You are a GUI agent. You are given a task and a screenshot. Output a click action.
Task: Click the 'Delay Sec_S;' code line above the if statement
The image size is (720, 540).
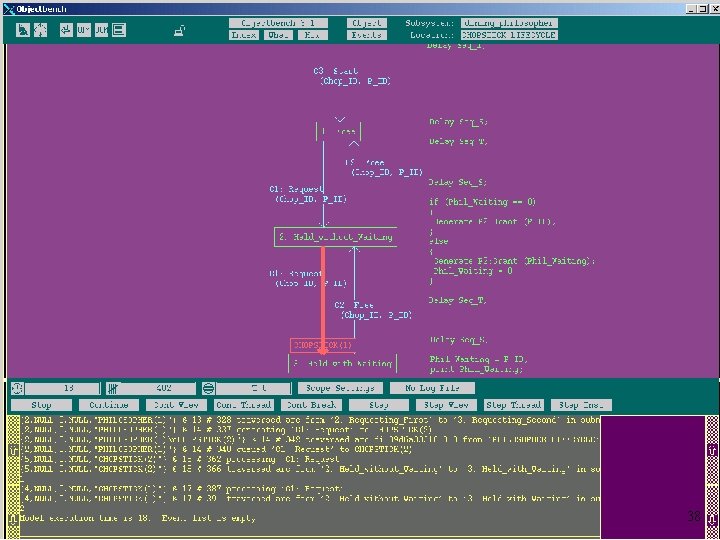tap(458, 182)
